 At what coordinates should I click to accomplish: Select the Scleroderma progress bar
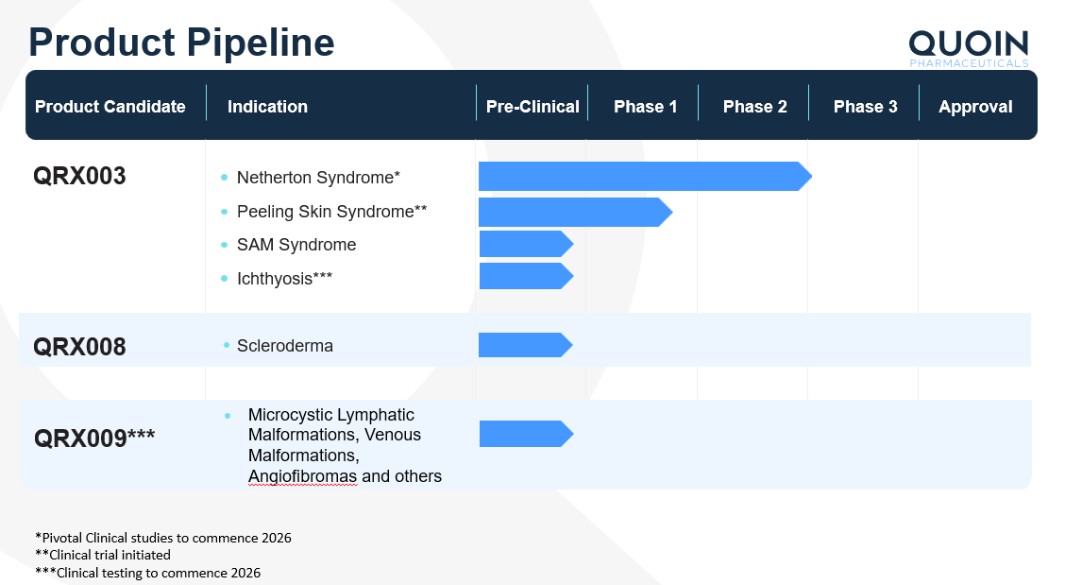point(524,345)
